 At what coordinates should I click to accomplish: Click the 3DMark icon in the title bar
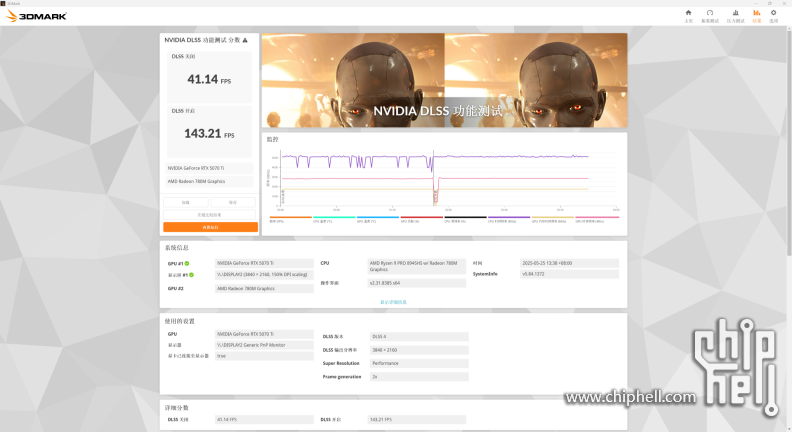point(3,3)
